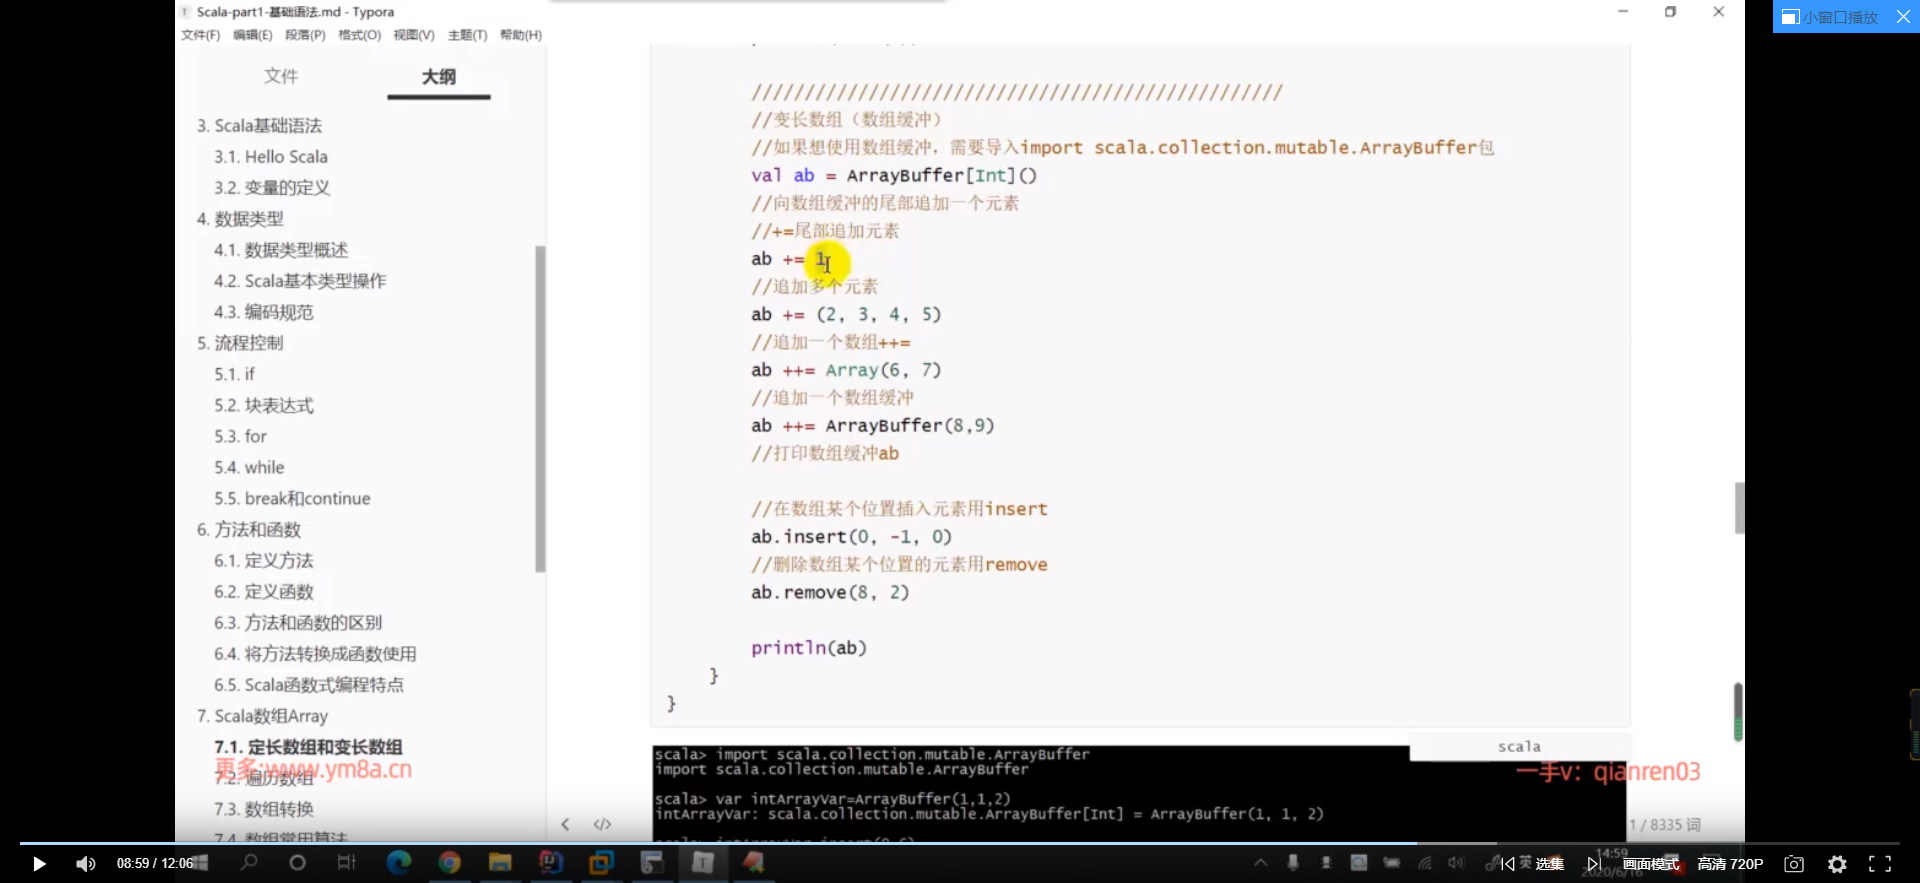Viewport: 1920px width, 883px height.
Task: Open Microsoft Edge from taskbar
Action: 399,862
